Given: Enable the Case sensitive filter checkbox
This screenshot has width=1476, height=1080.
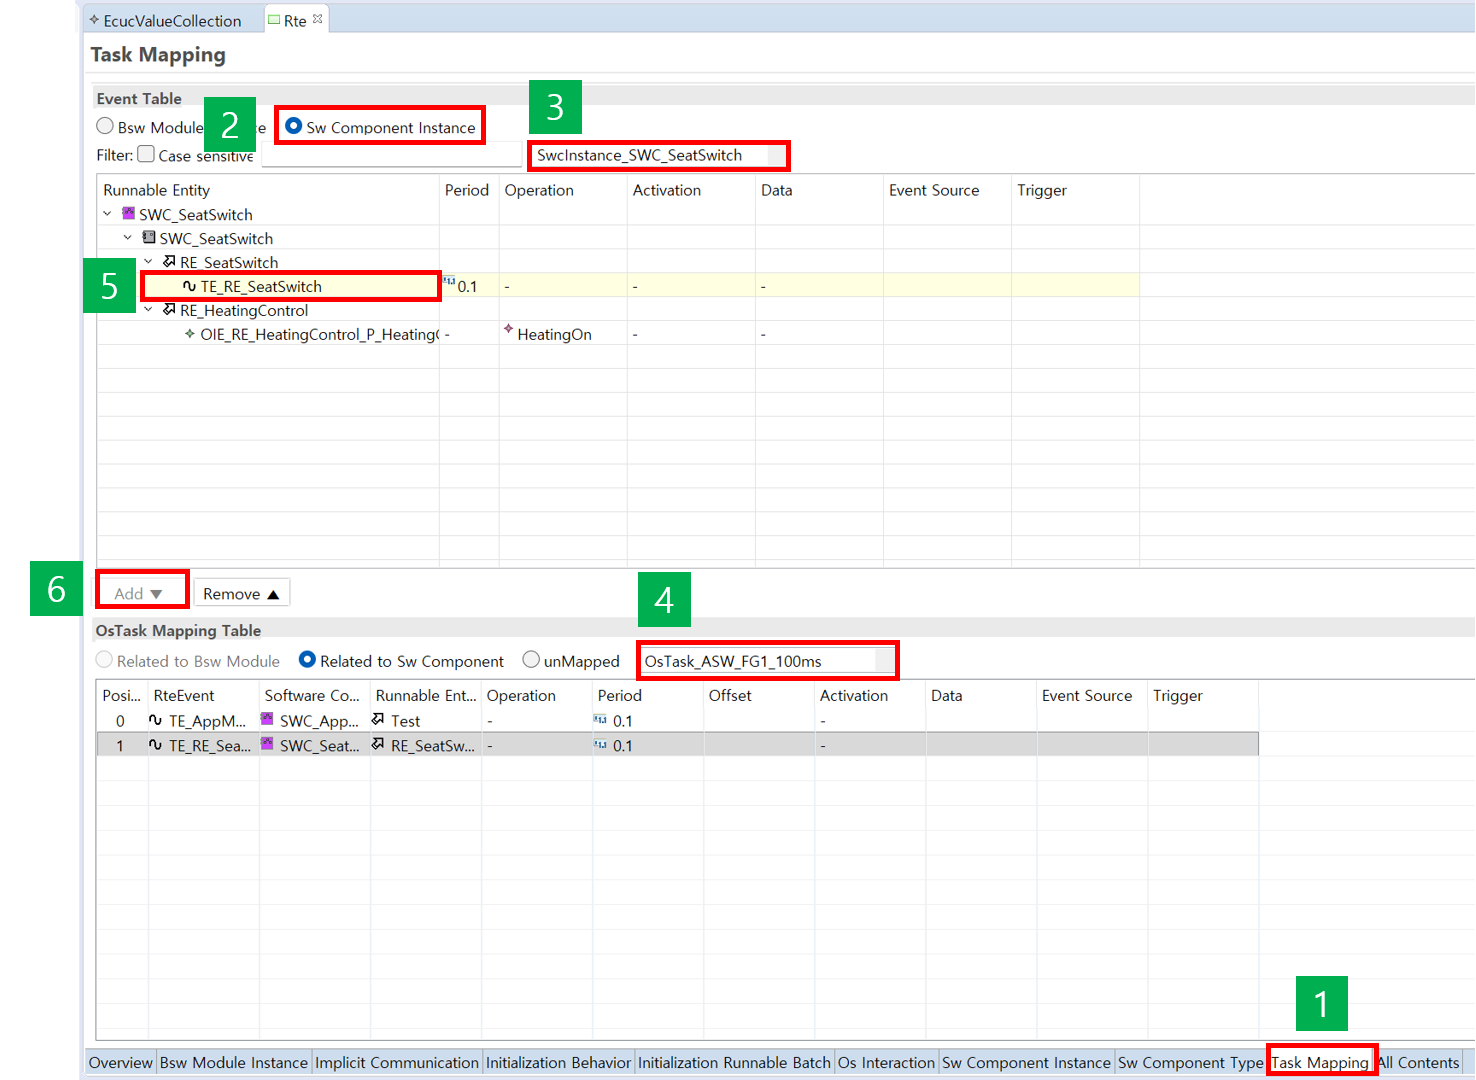Looking at the screenshot, I should 146,154.
